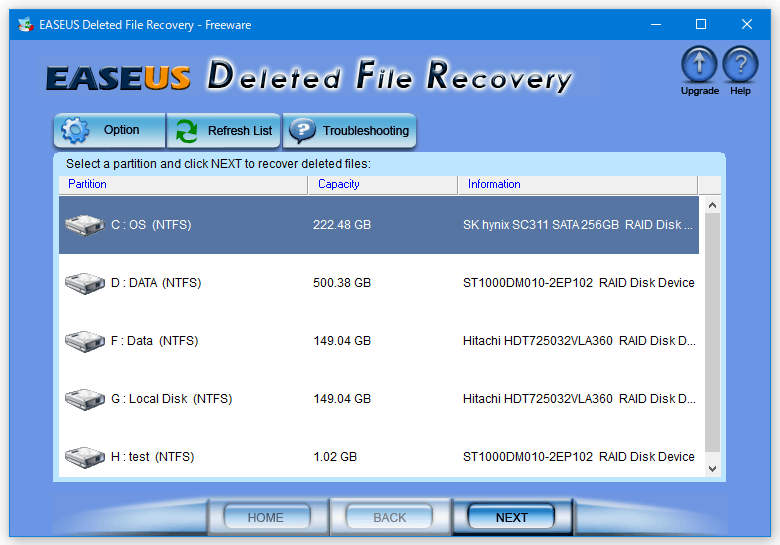Open the Troubleshooting button
The image size is (780, 545).
pyautogui.click(x=349, y=130)
